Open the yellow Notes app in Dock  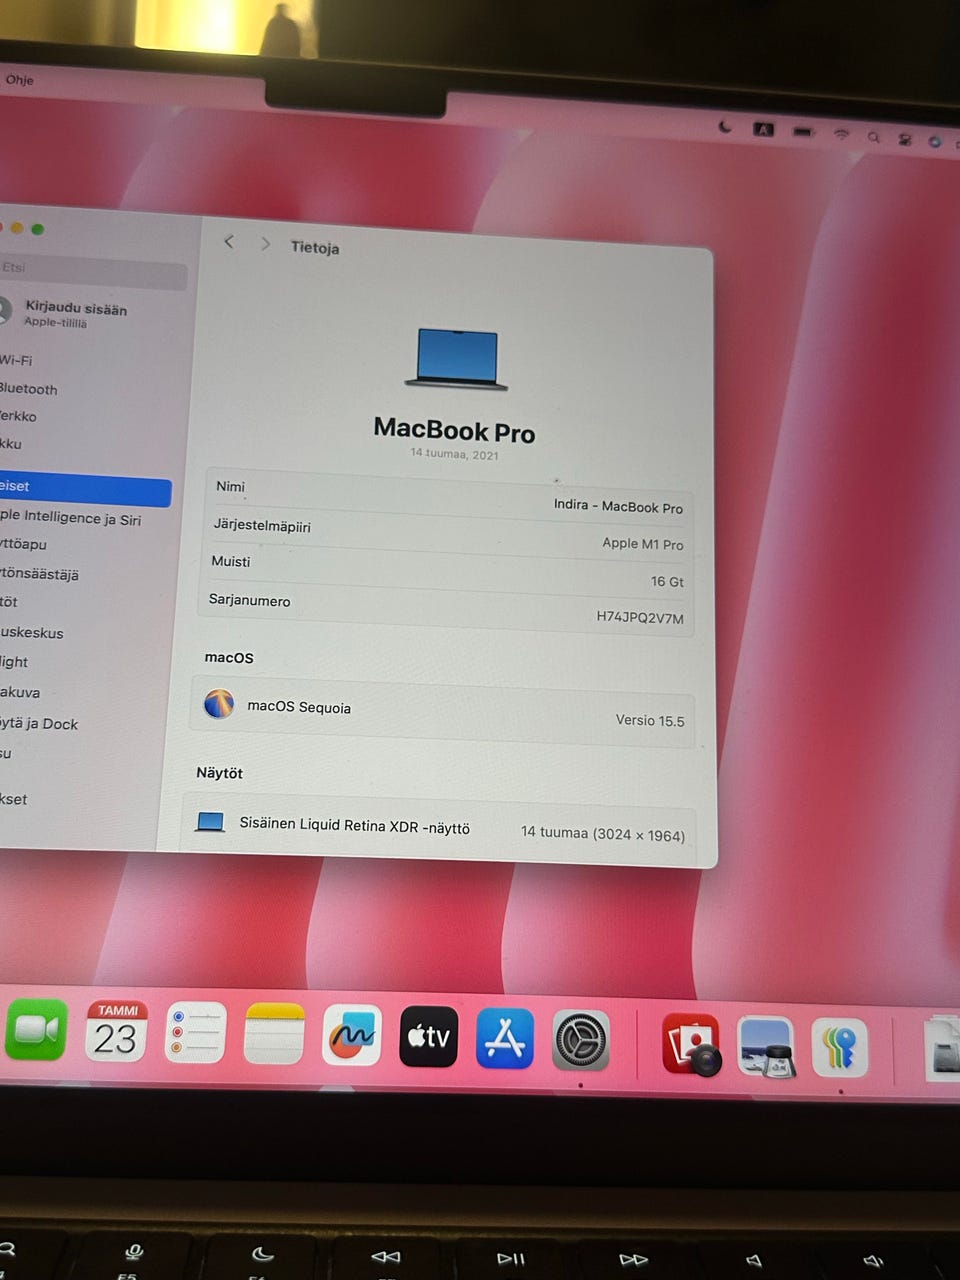tap(274, 1034)
